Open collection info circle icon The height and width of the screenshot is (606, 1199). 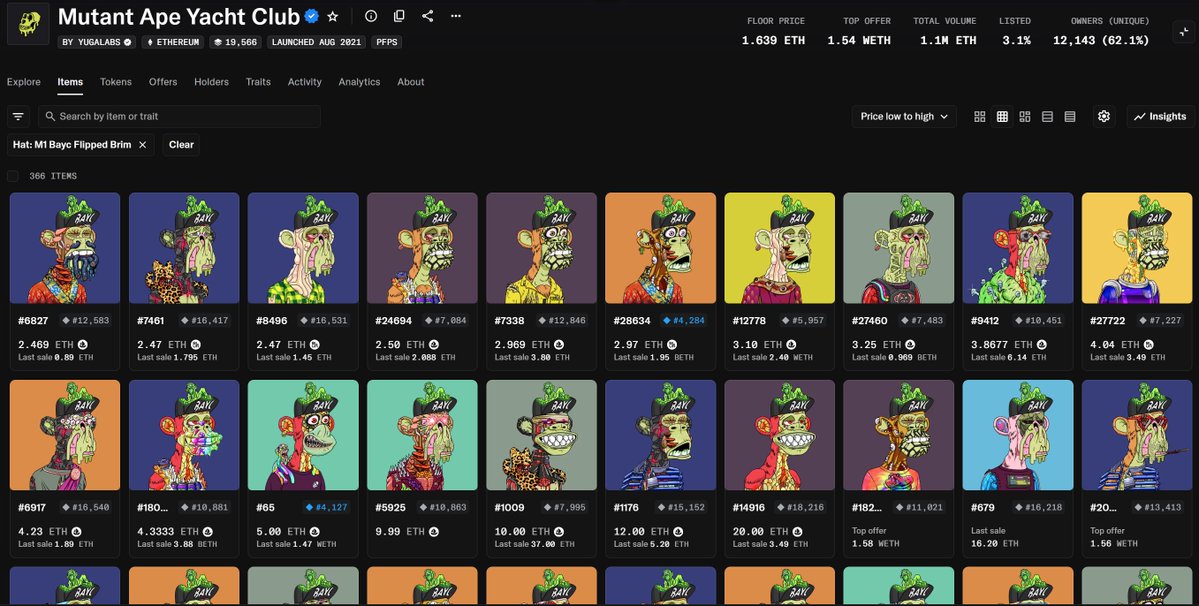(x=371, y=16)
